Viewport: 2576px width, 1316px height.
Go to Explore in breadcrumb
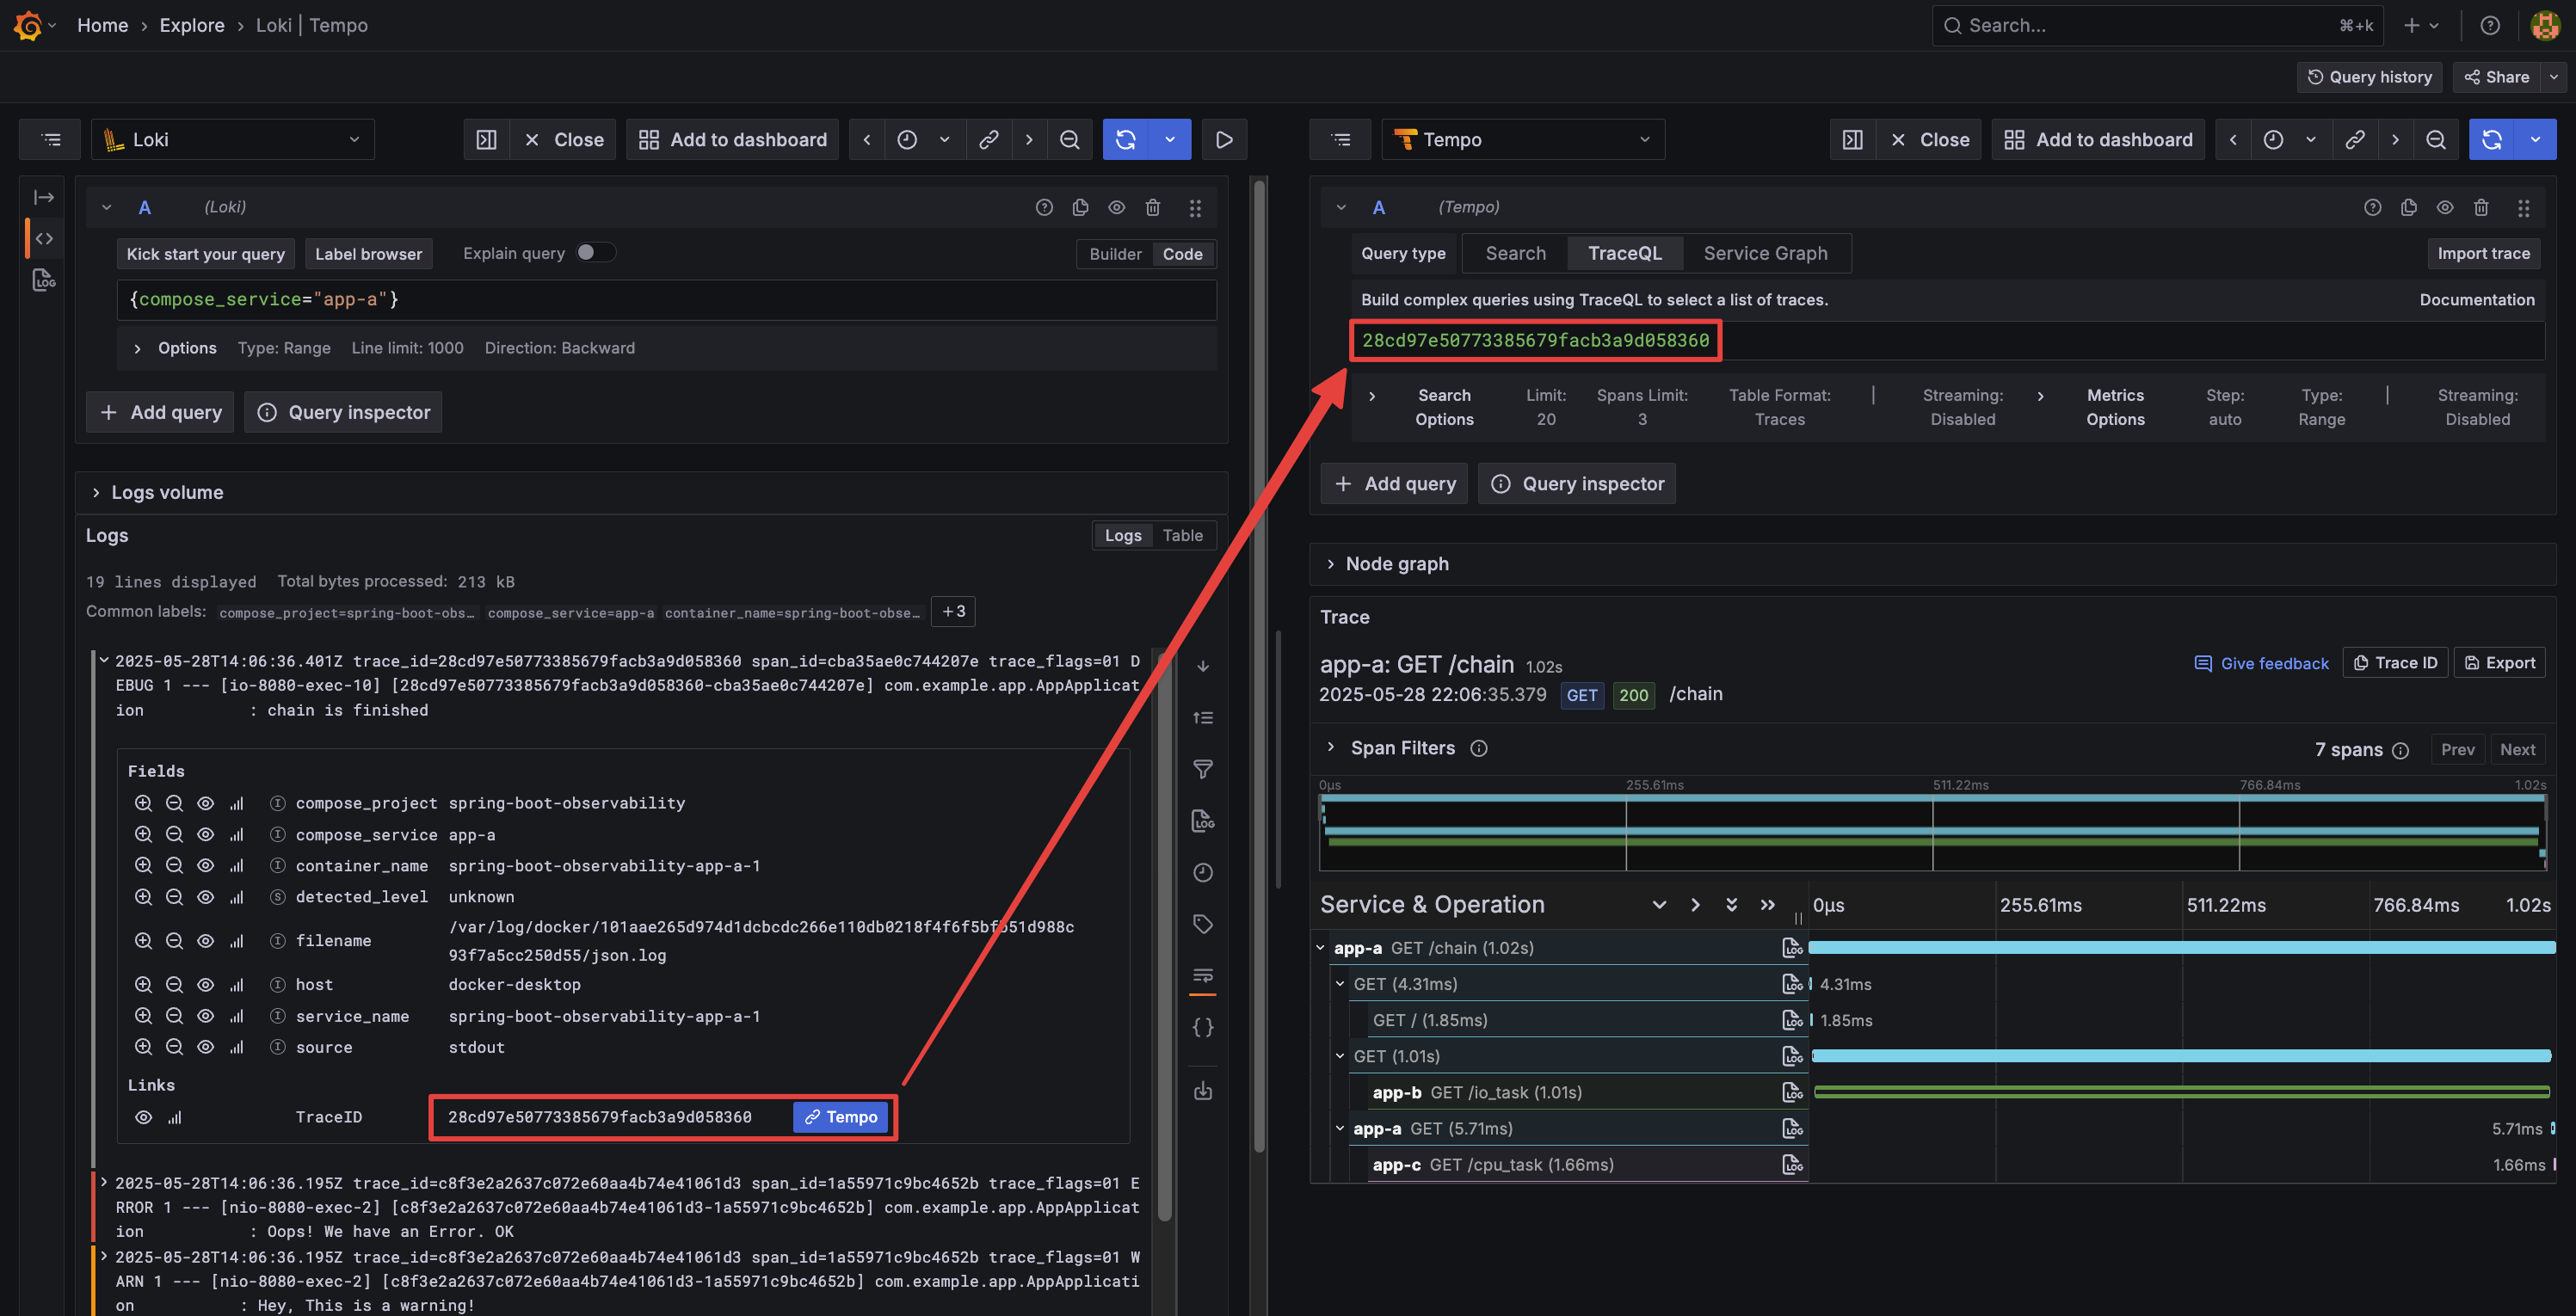tap(192, 25)
